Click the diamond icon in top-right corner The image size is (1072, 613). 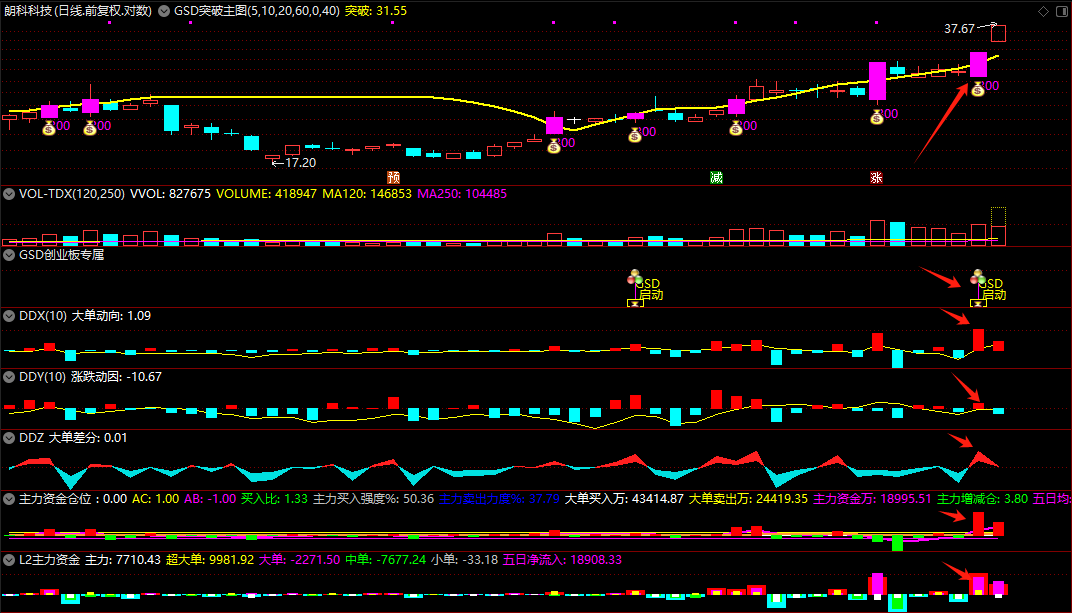pyautogui.click(x=1043, y=11)
